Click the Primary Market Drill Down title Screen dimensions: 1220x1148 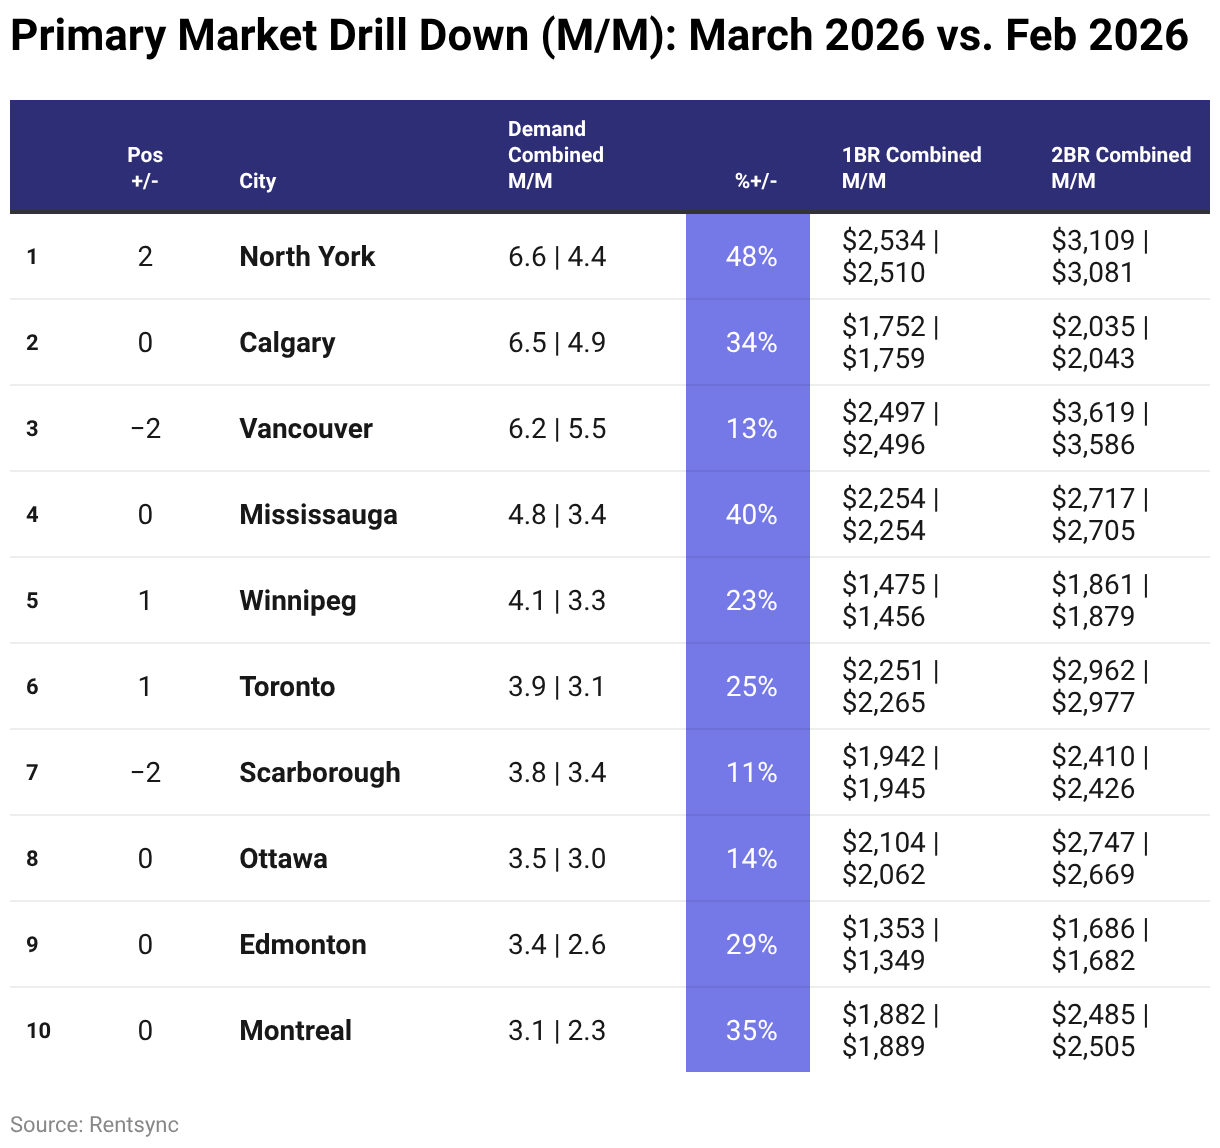point(598,36)
